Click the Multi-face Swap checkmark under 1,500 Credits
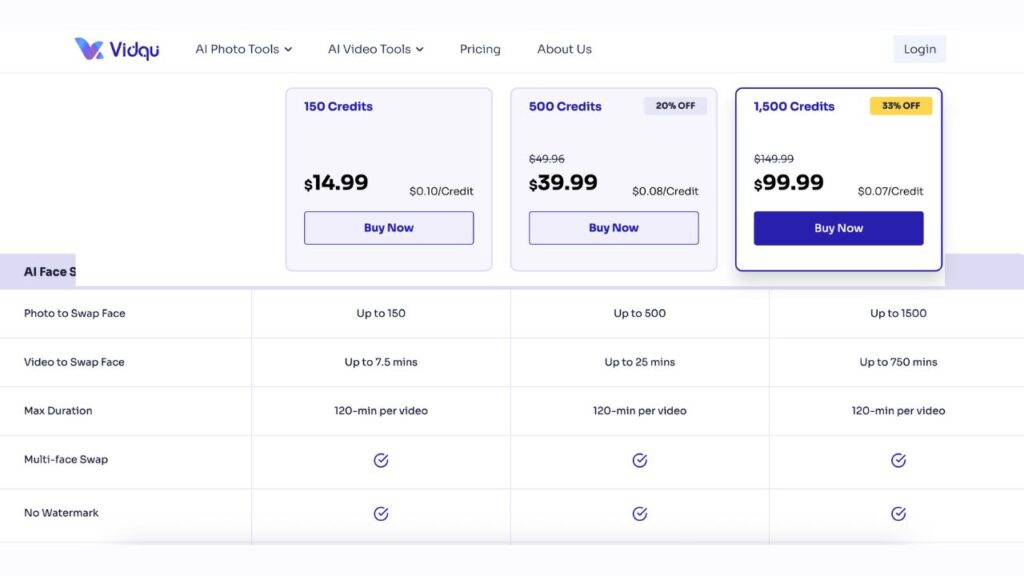The width and height of the screenshot is (1024, 576). (x=897, y=461)
